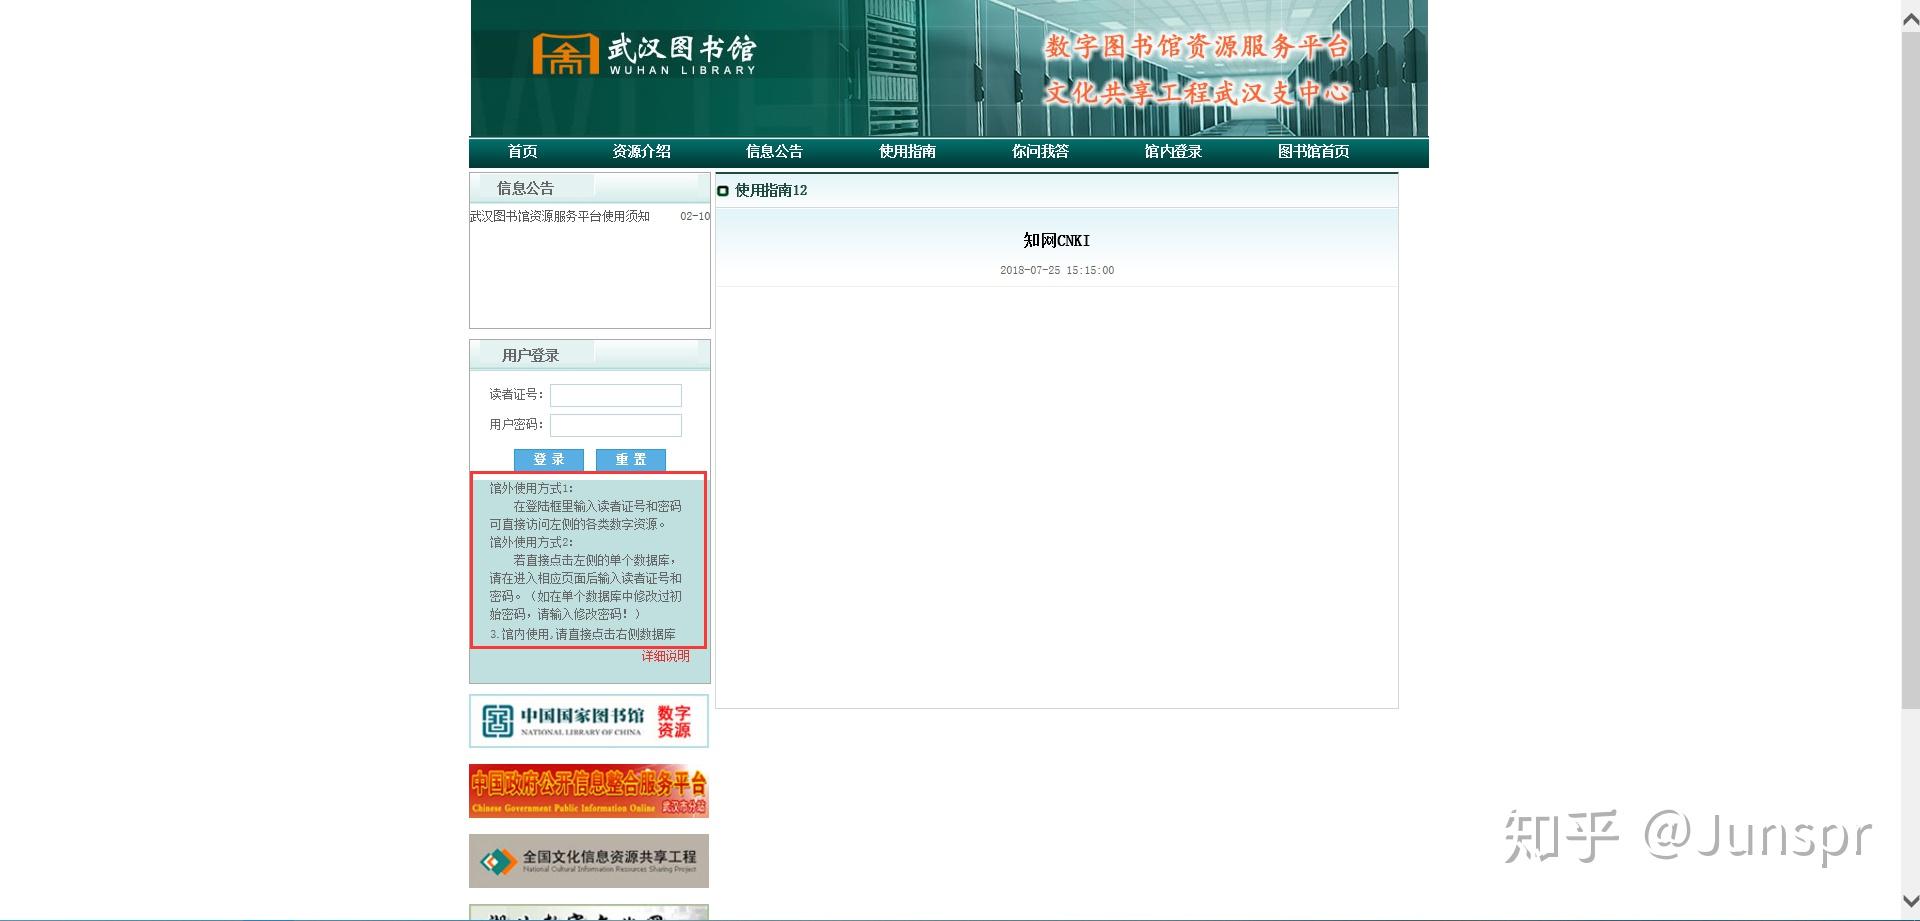Viewport: 1920px width, 921px height.
Task: Open the 全国文化信息资源共享工程 banner
Action: 589,861
